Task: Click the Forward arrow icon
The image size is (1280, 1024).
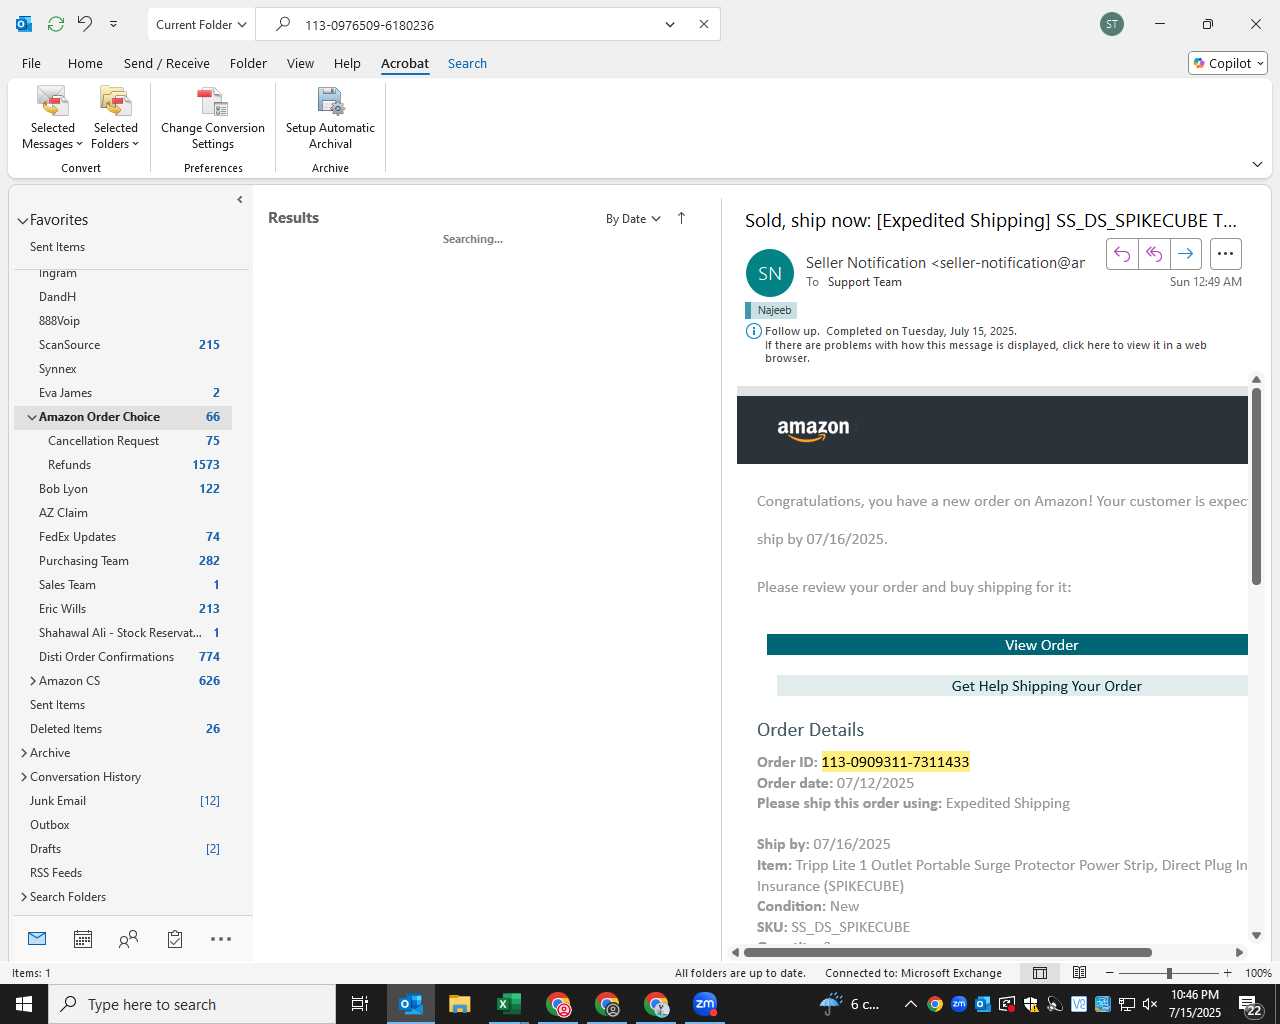Action: (x=1185, y=254)
